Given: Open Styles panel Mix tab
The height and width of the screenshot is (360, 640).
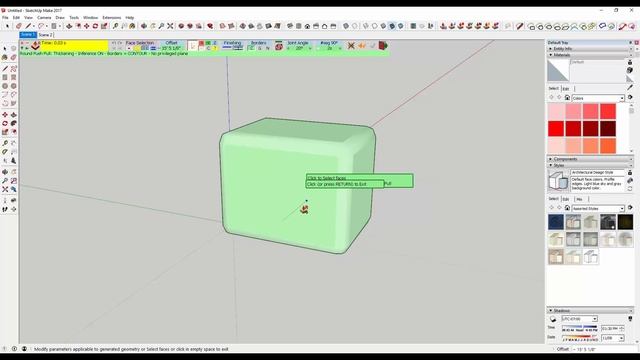Looking at the screenshot, I should (580, 199).
